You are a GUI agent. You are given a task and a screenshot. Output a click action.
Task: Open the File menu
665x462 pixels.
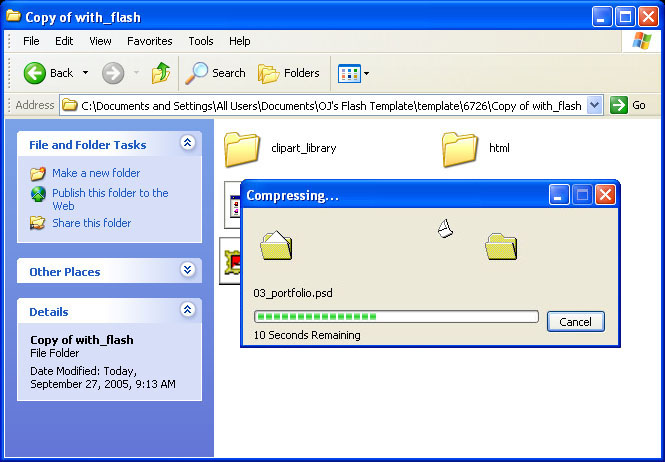31,41
